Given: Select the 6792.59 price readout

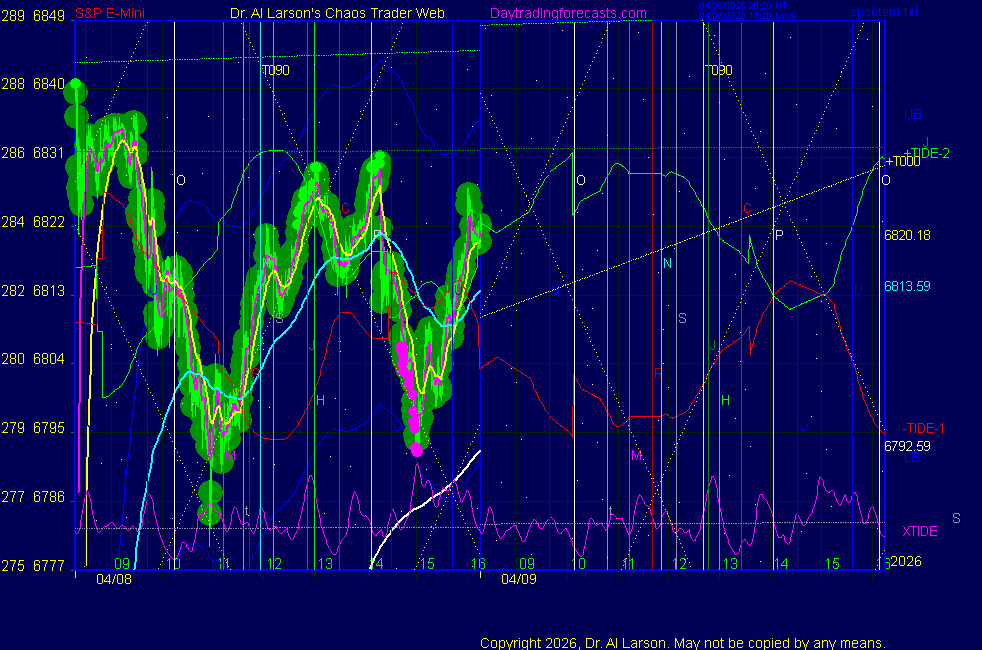Looking at the screenshot, I should coord(907,447).
